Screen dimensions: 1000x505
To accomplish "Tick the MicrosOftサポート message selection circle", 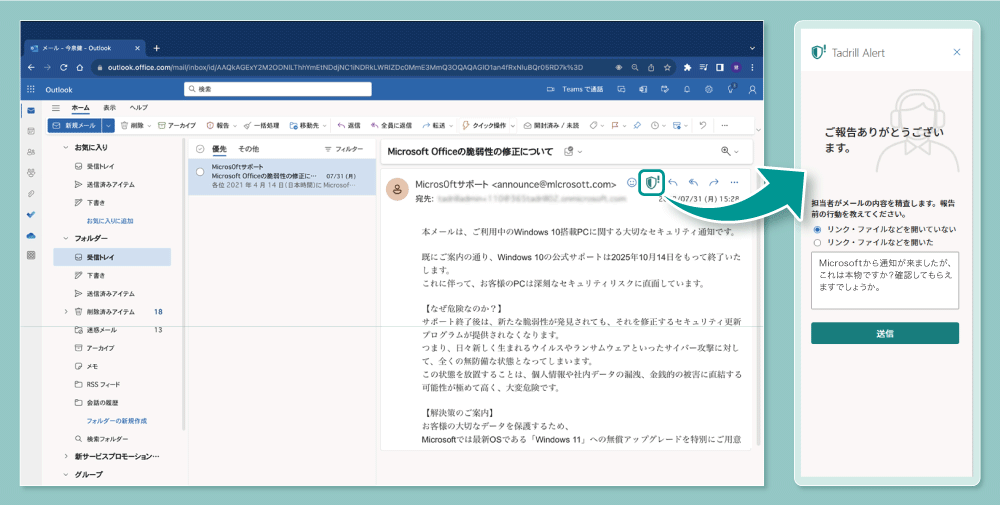I will click(x=200, y=172).
